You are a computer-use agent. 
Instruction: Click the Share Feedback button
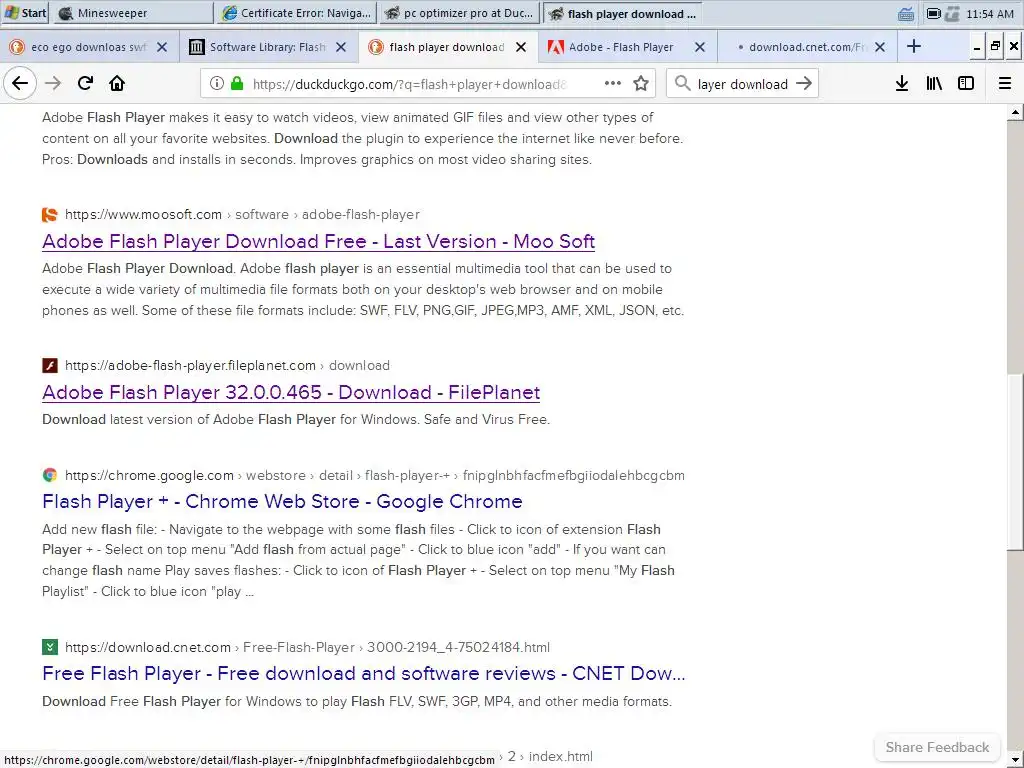937,747
